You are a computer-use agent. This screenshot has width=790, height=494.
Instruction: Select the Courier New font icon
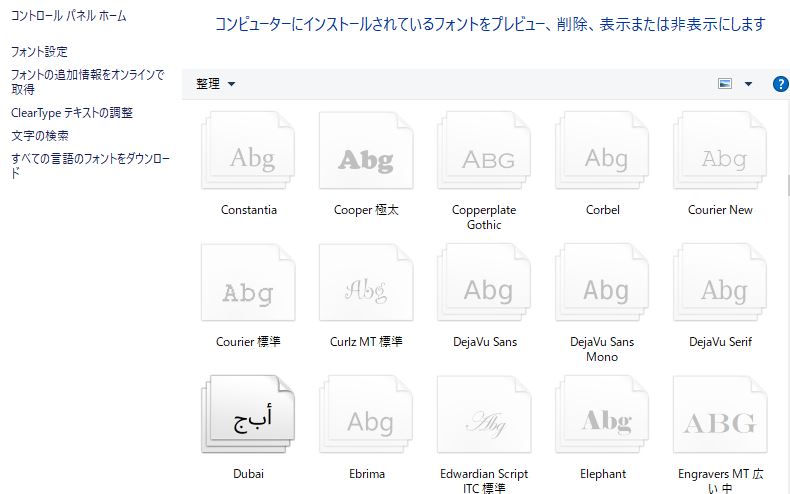tap(720, 151)
